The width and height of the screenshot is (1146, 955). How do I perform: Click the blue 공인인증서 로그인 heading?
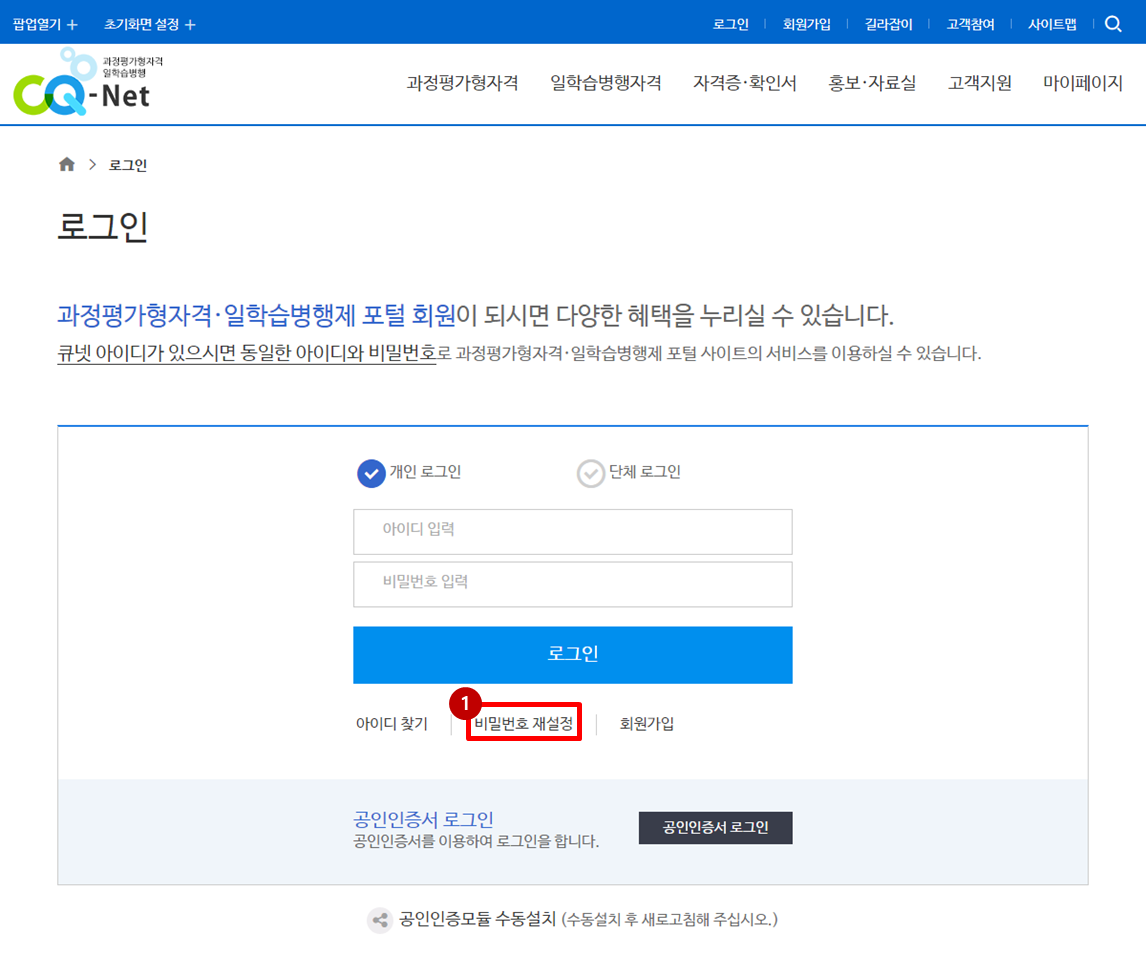[423, 818]
